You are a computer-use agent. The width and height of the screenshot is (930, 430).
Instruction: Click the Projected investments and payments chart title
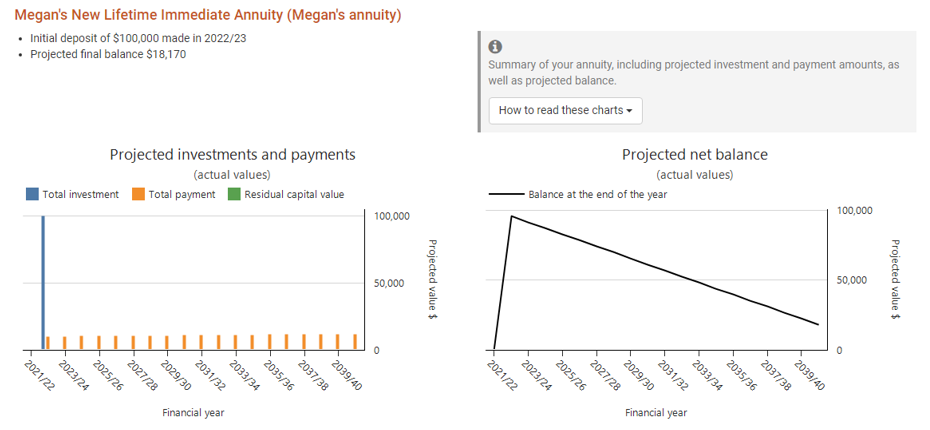pos(232,155)
